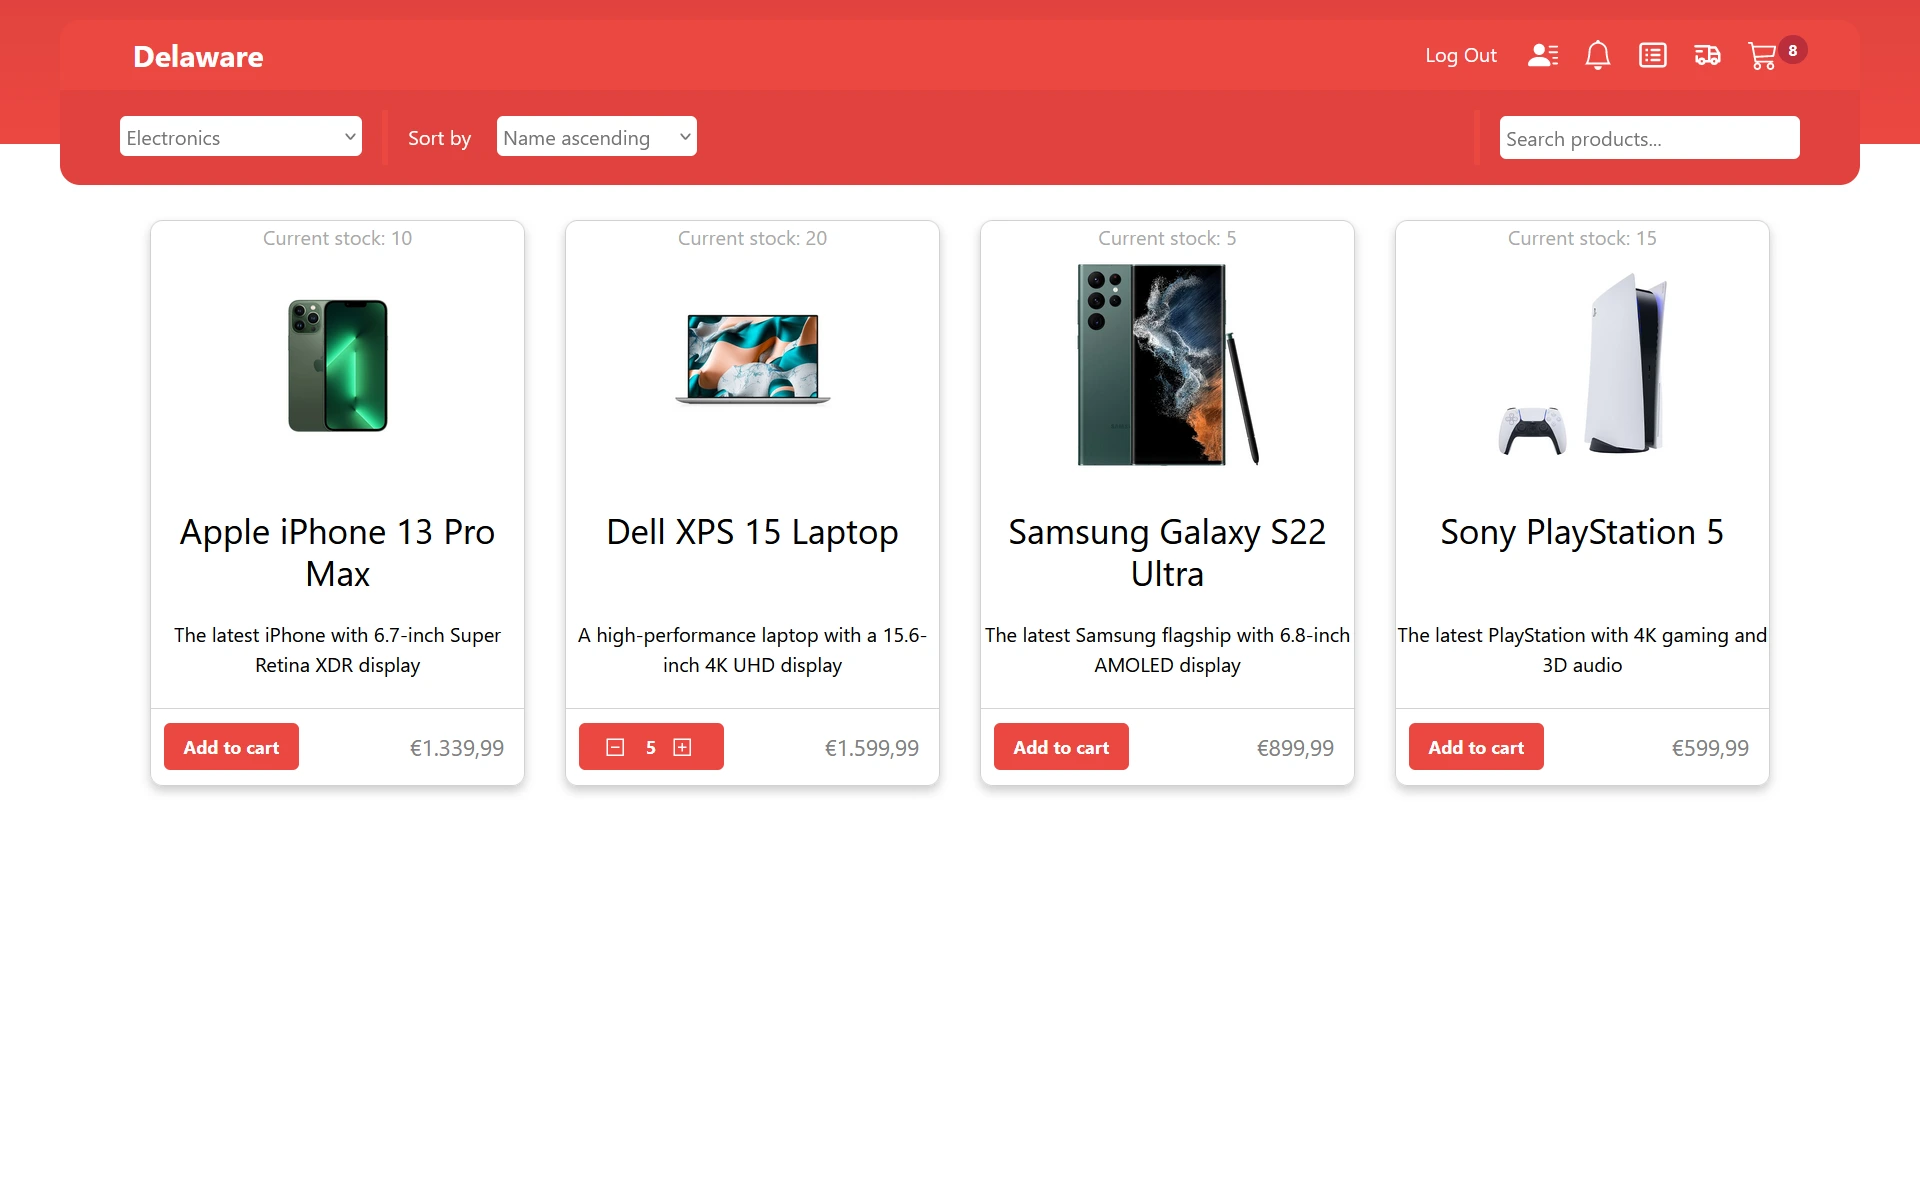The width and height of the screenshot is (1920, 1200).
Task: Add Samsung Galaxy S22 Ultra to cart
Action: (x=1061, y=747)
